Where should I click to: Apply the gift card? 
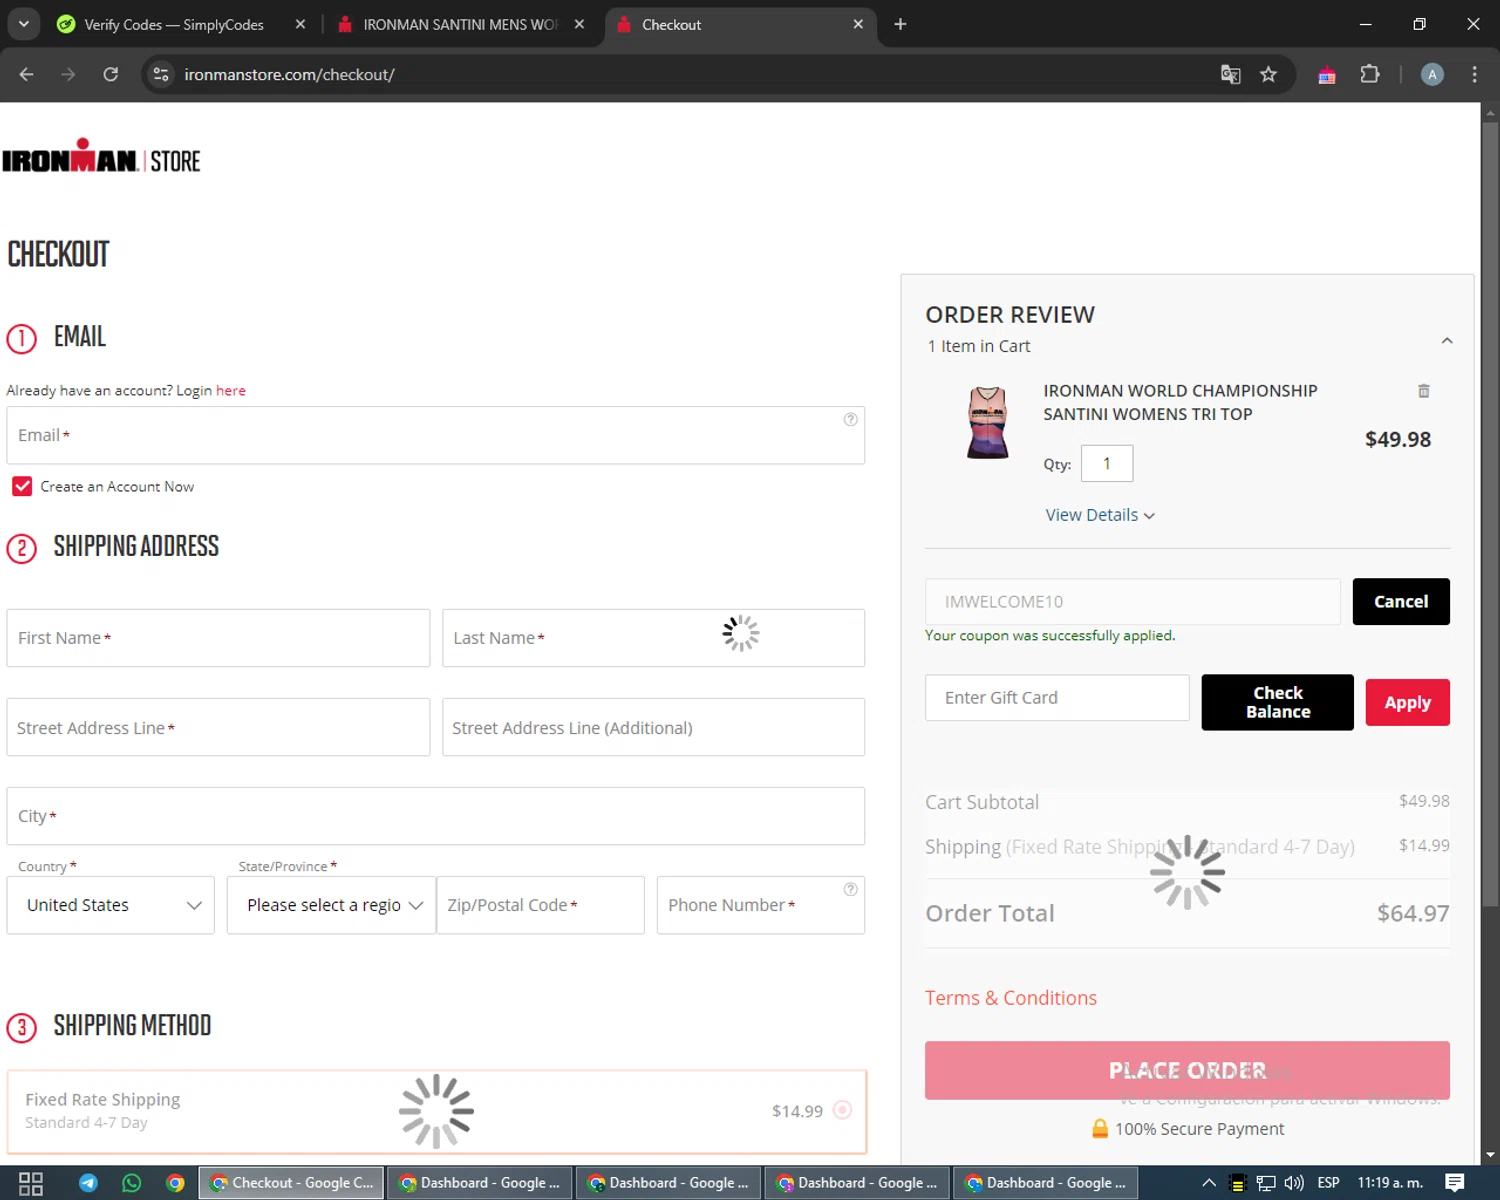tap(1407, 702)
